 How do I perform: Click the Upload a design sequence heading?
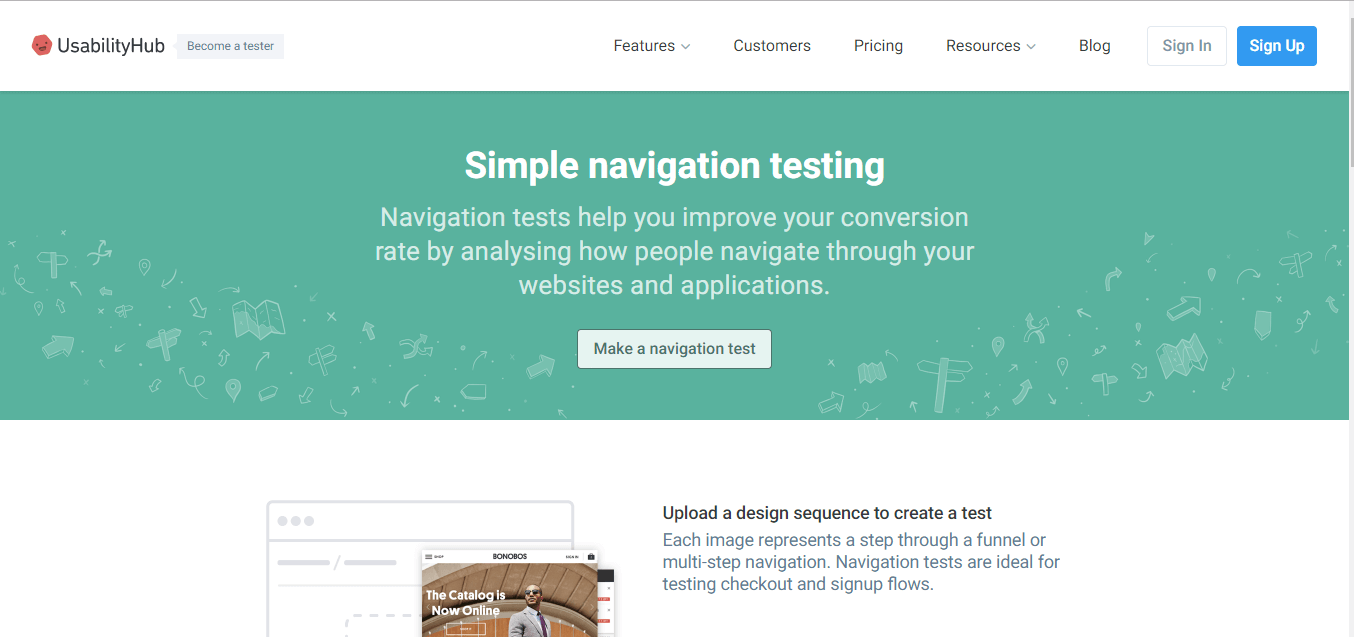[x=827, y=513]
